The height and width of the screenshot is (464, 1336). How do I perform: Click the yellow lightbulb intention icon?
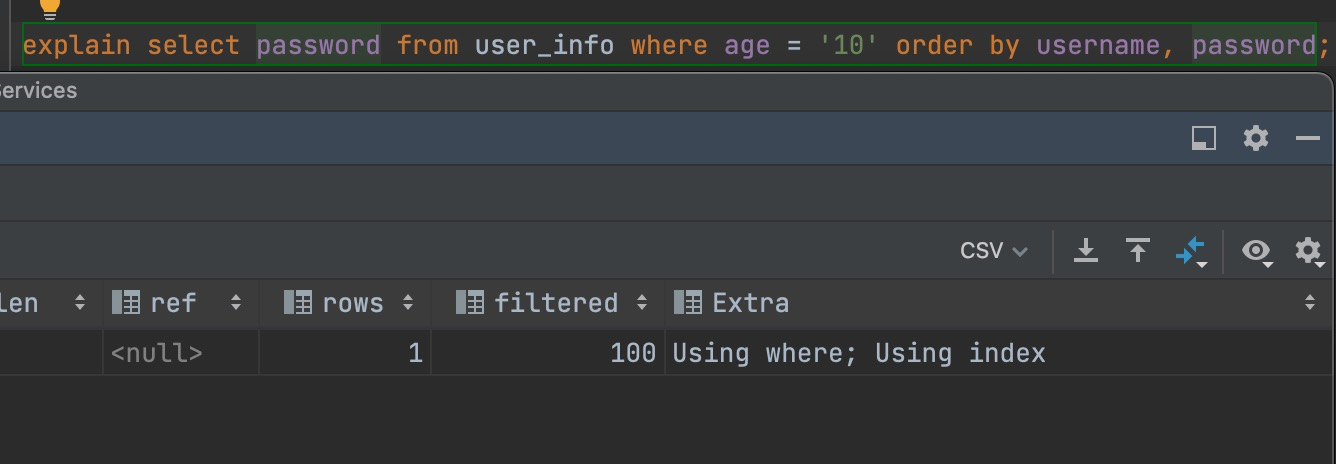49,8
